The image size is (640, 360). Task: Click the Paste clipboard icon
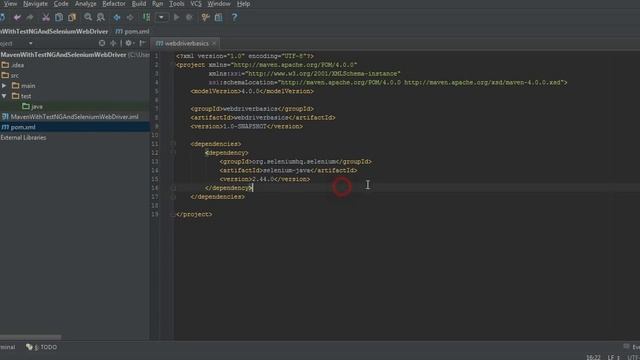coord(72,18)
